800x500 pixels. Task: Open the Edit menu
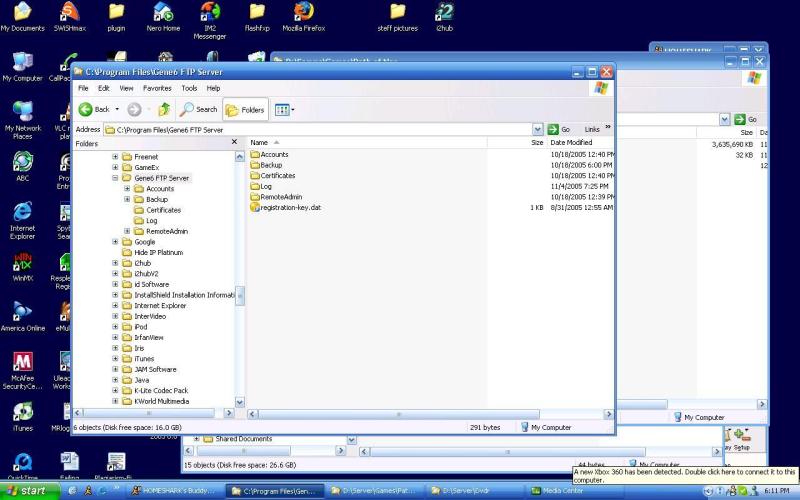[104, 88]
